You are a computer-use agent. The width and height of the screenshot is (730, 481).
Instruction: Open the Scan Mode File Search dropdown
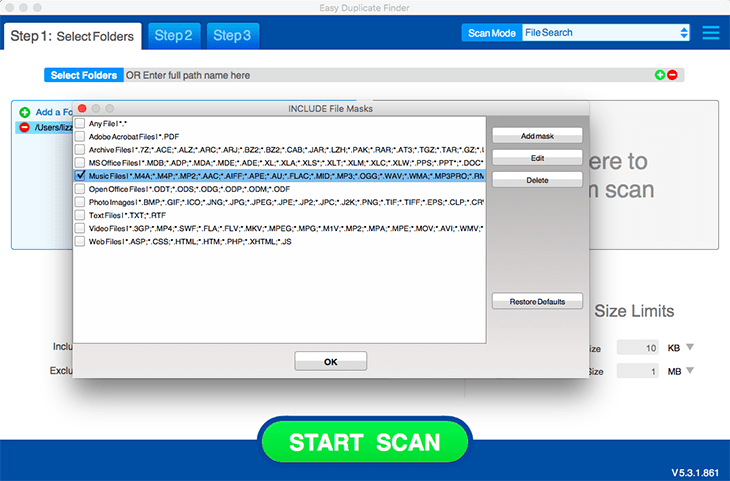coord(606,33)
